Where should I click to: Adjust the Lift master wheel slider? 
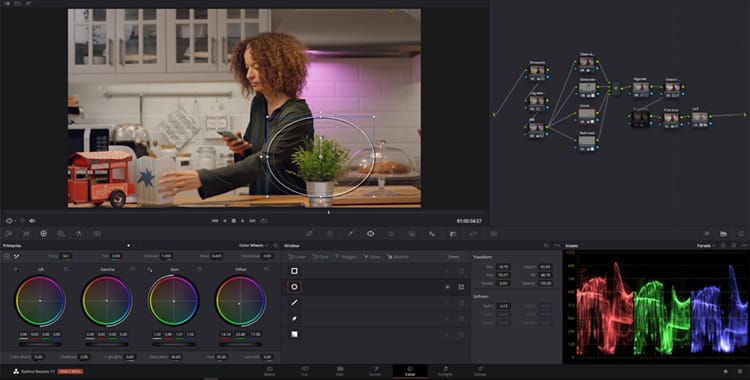pos(40,344)
